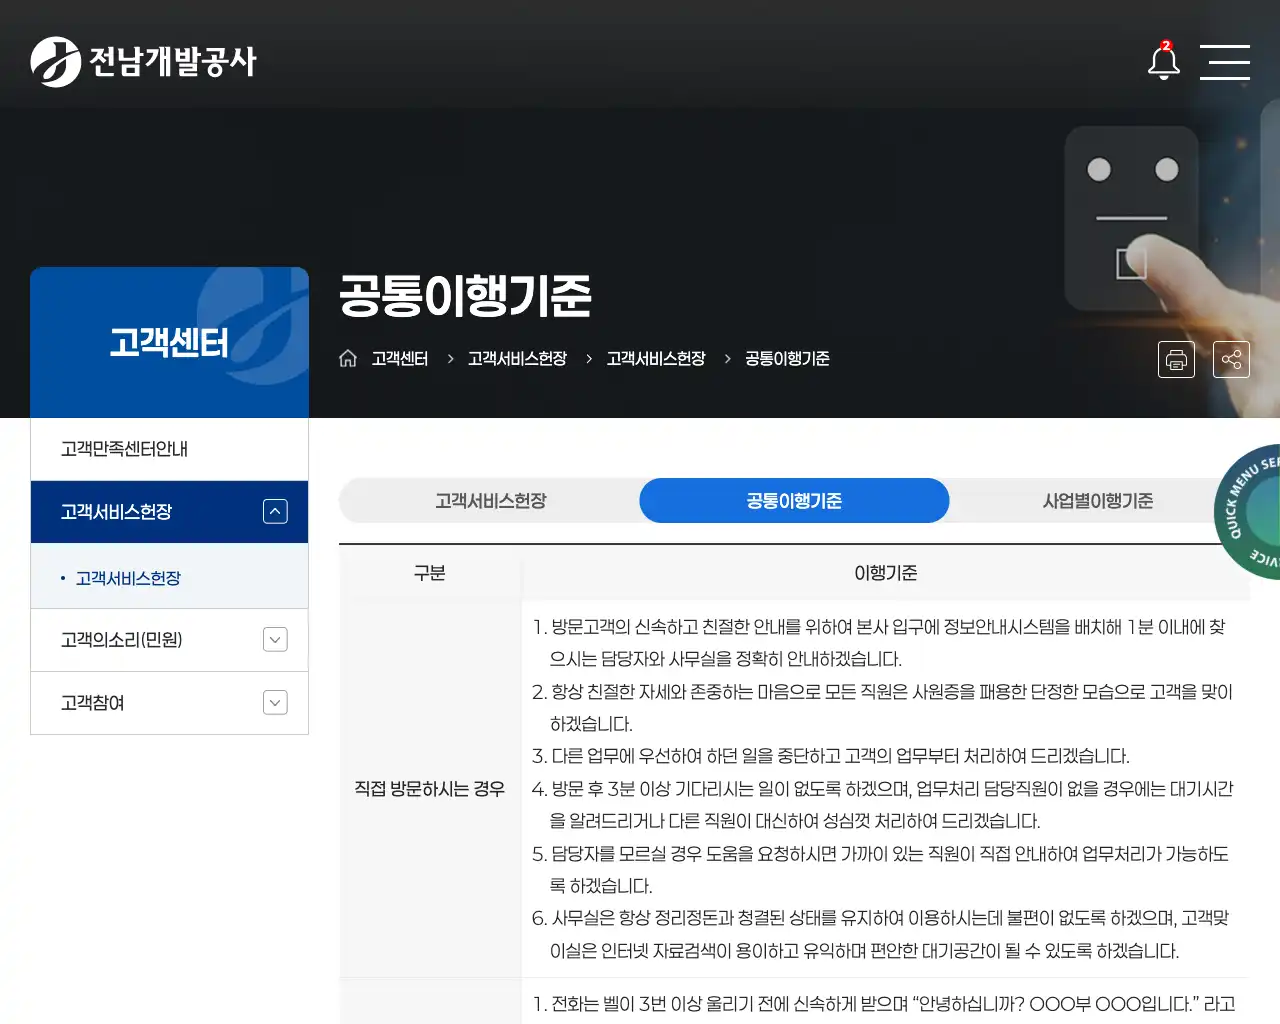Switch to the 사업별이행기준 tab
Viewport: 1280px width, 1024px height.
click(x=1098, y=500)
